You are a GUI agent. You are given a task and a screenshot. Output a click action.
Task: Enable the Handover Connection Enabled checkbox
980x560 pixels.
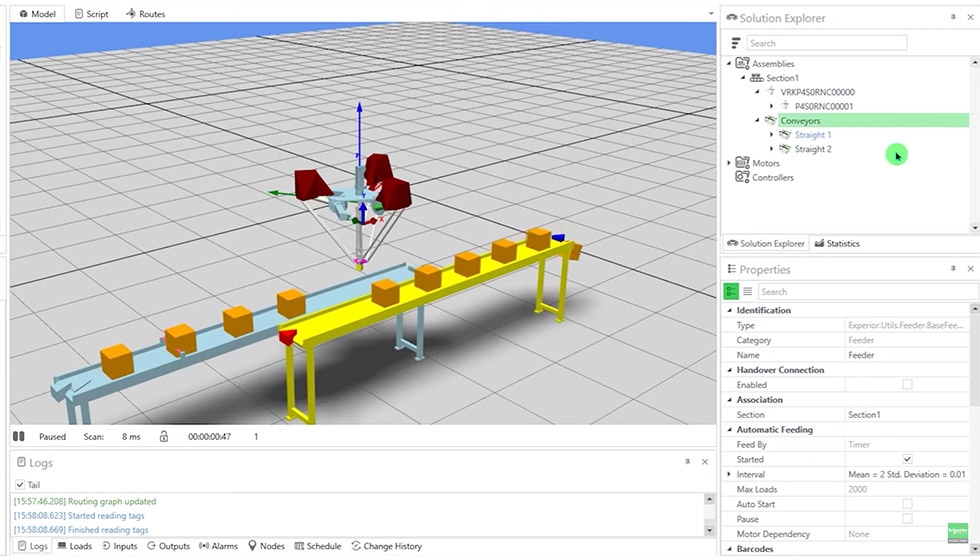[907, 384]
